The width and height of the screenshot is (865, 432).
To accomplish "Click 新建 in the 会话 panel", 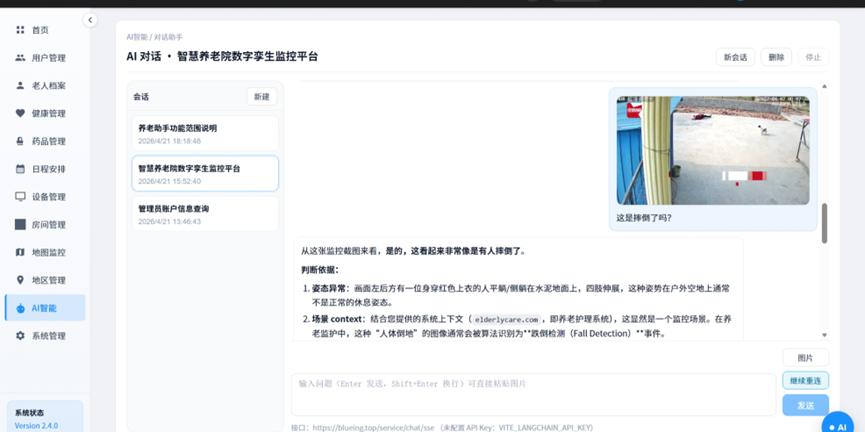I will point(261,97).
